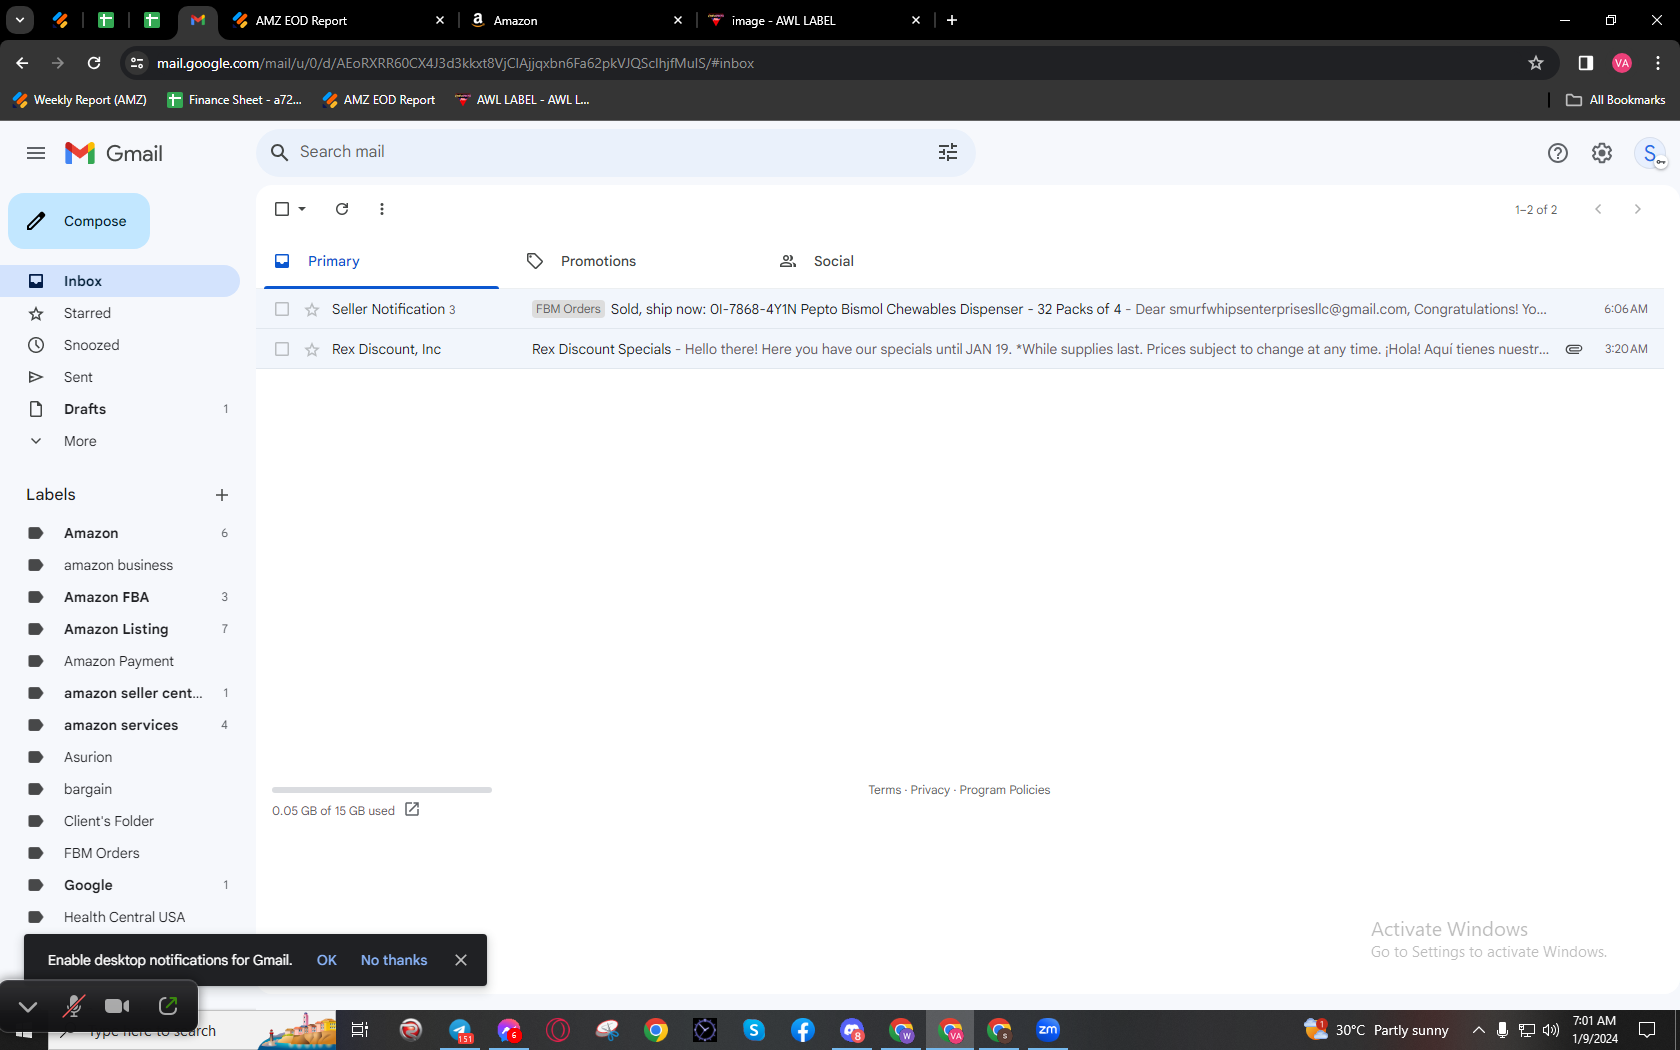The height and width of the screenshot is (1050, 1680).
Task: Decline notifications with No thanks
Action: tap(394, 960)
